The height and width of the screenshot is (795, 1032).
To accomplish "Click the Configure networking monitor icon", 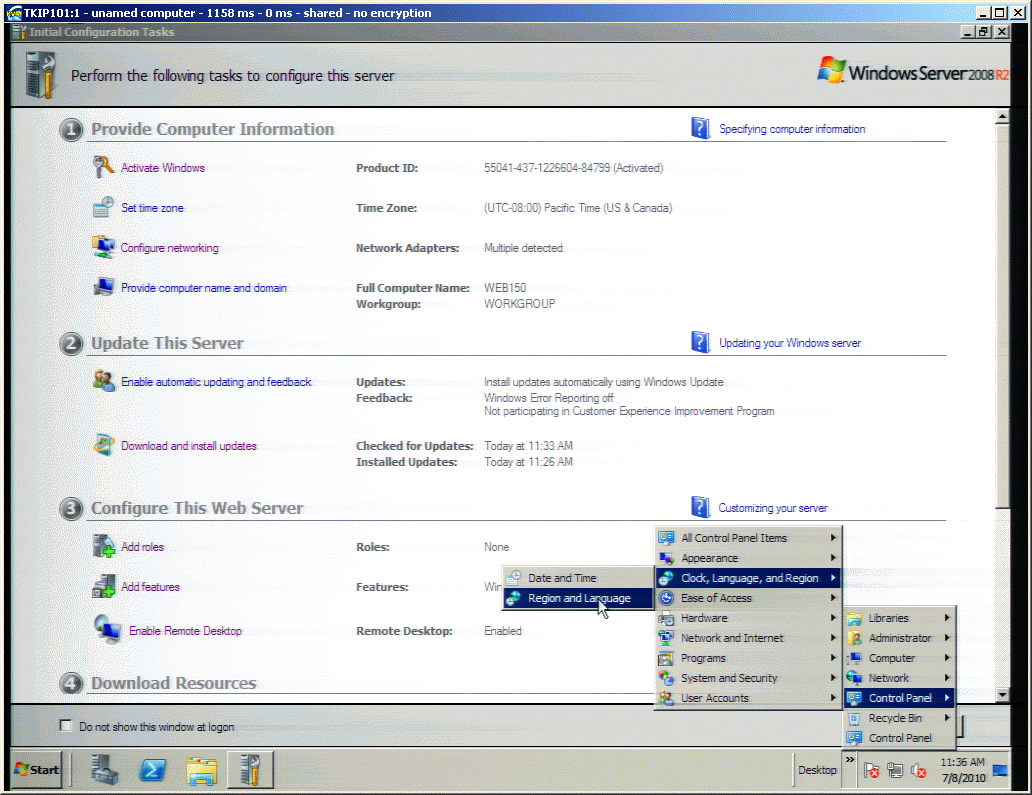I will pyautogui.click(x=103, y=247).
